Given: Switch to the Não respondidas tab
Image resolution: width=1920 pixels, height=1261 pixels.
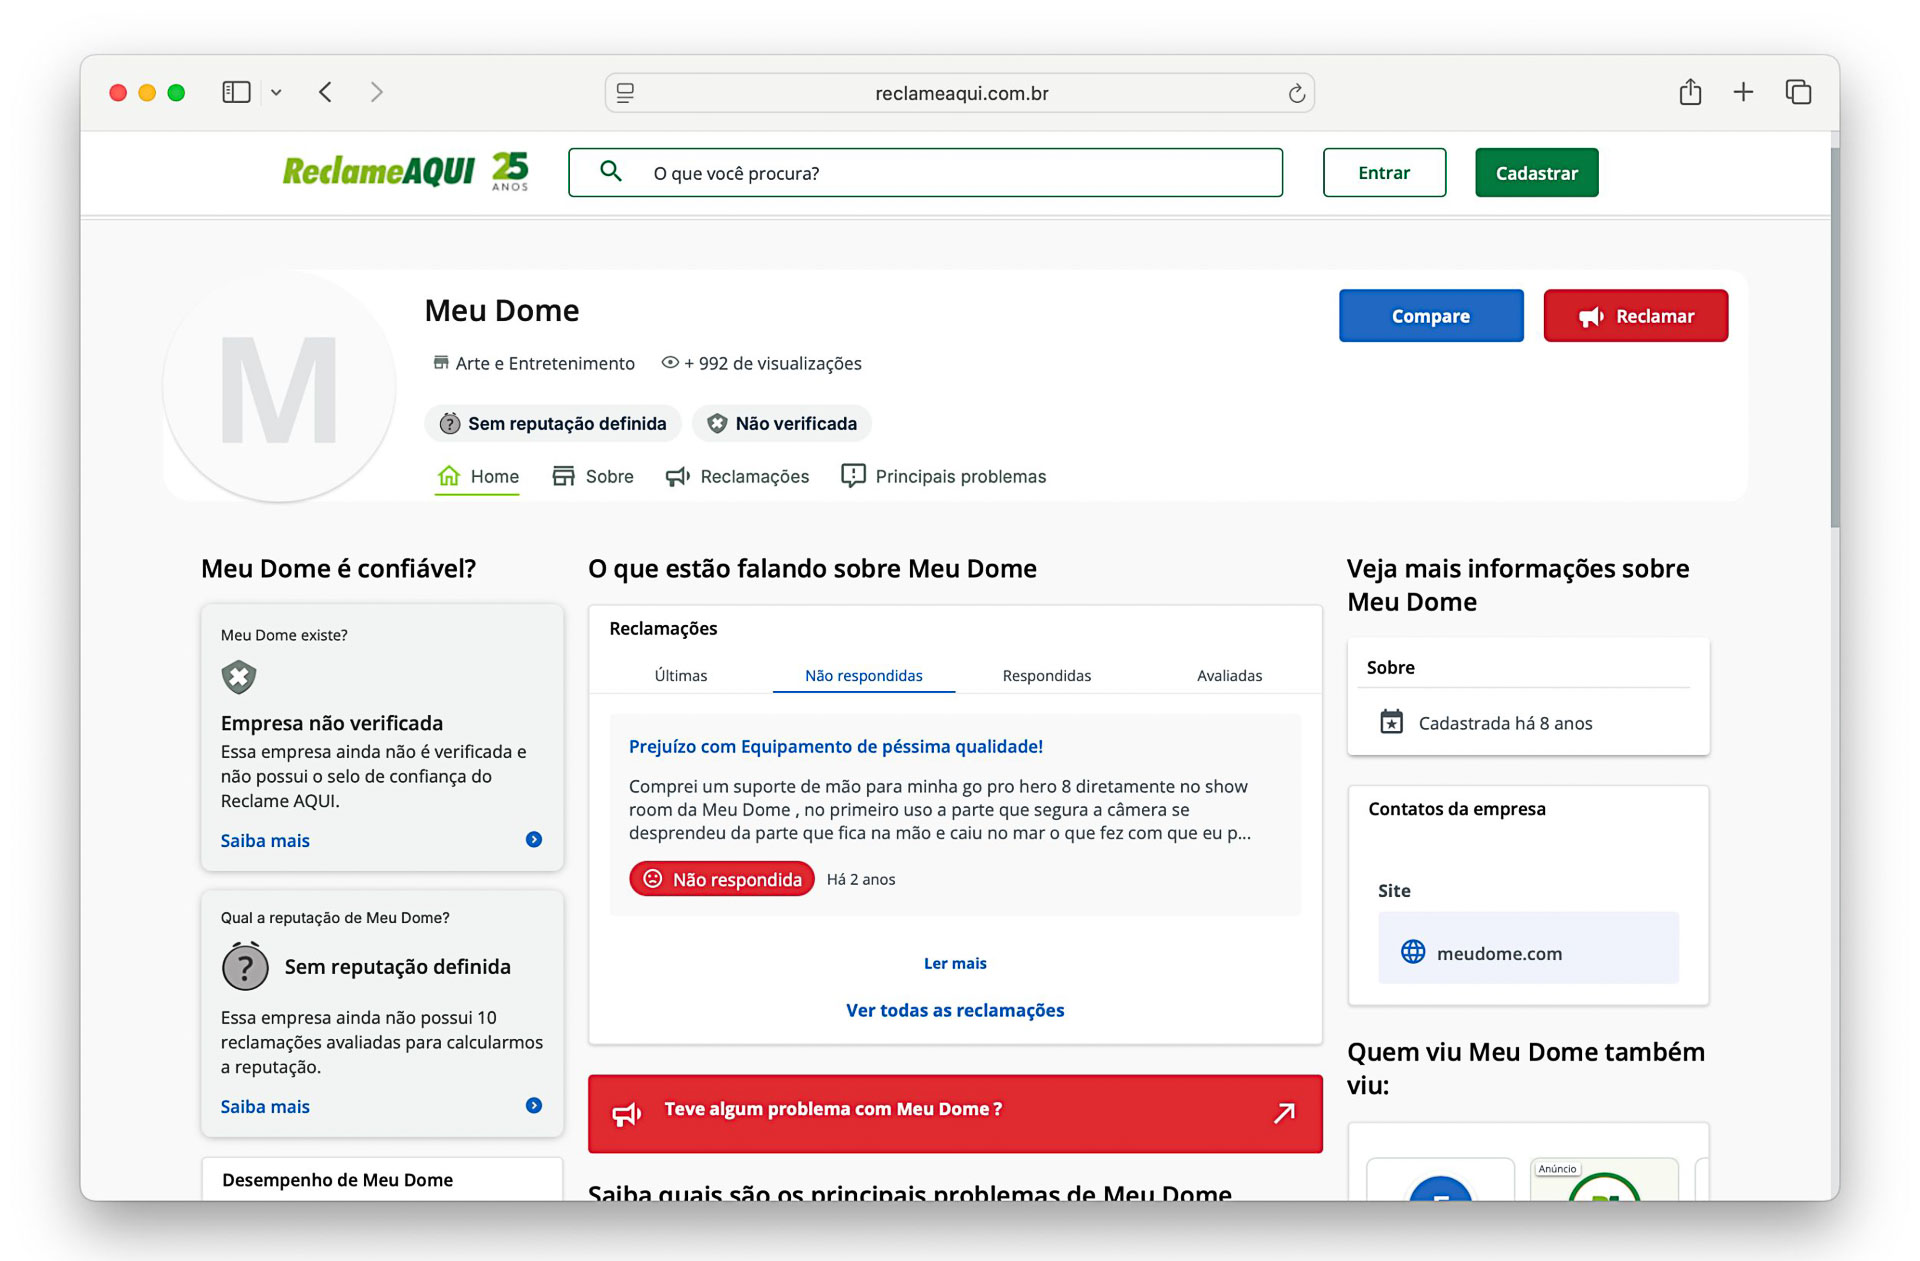Looking at the screenshot, I should coord(864,676).
